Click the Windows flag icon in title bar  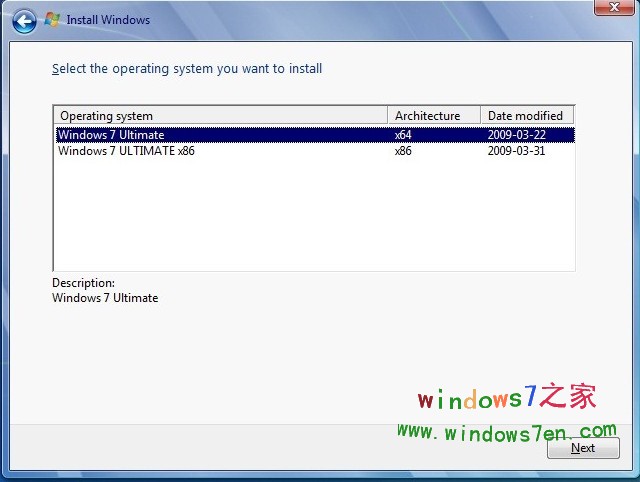(52, 20)
